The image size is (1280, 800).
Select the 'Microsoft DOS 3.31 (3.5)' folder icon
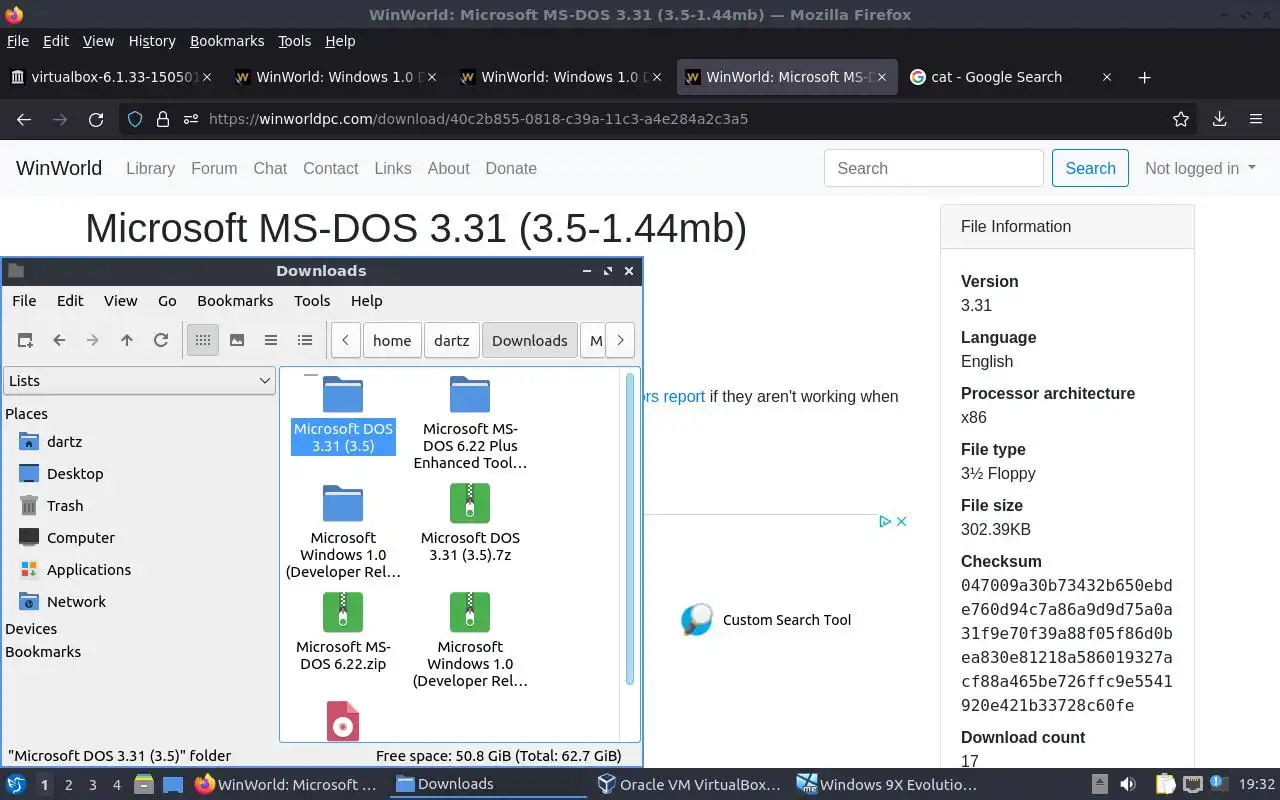coord(343,395)
